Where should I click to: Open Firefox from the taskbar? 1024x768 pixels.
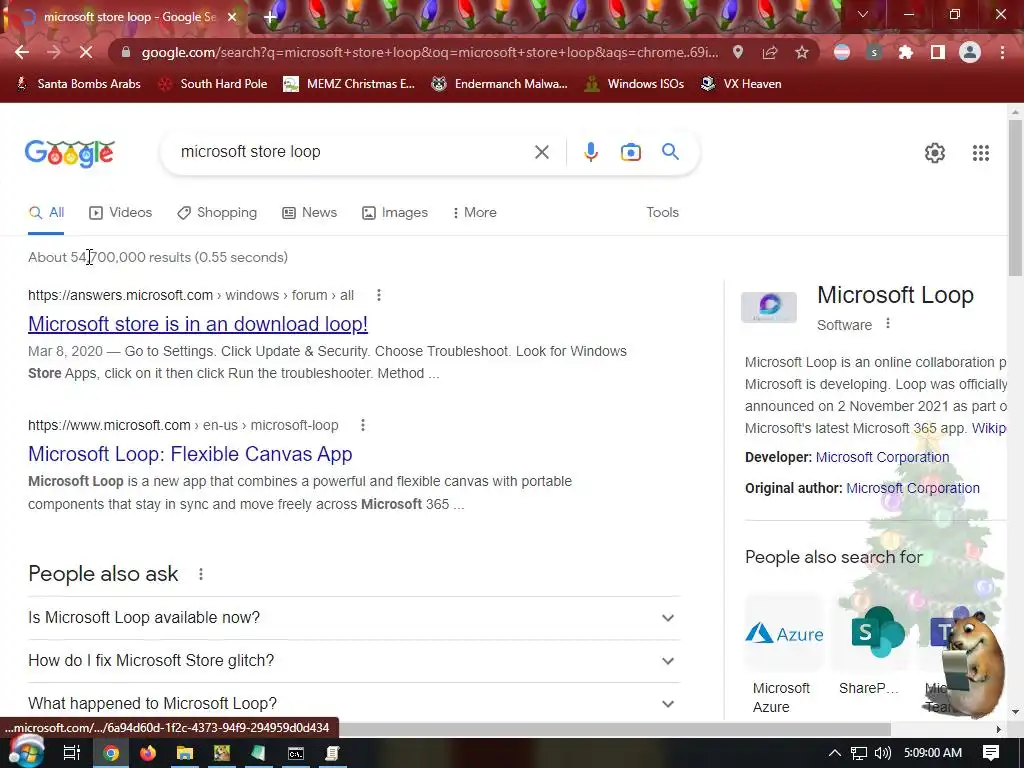tap(148, 753)
